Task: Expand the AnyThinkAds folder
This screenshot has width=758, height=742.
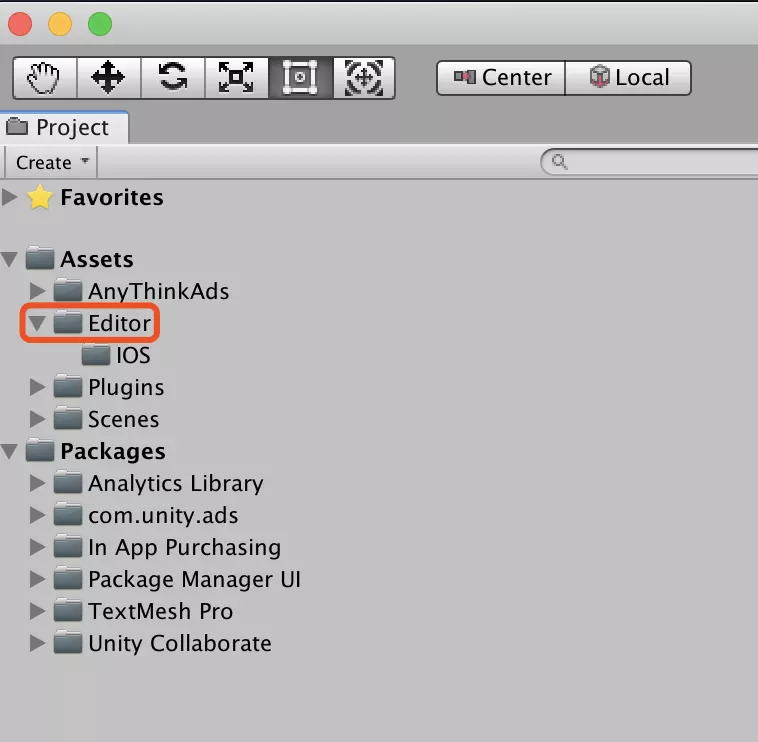Action: point(38,291)
